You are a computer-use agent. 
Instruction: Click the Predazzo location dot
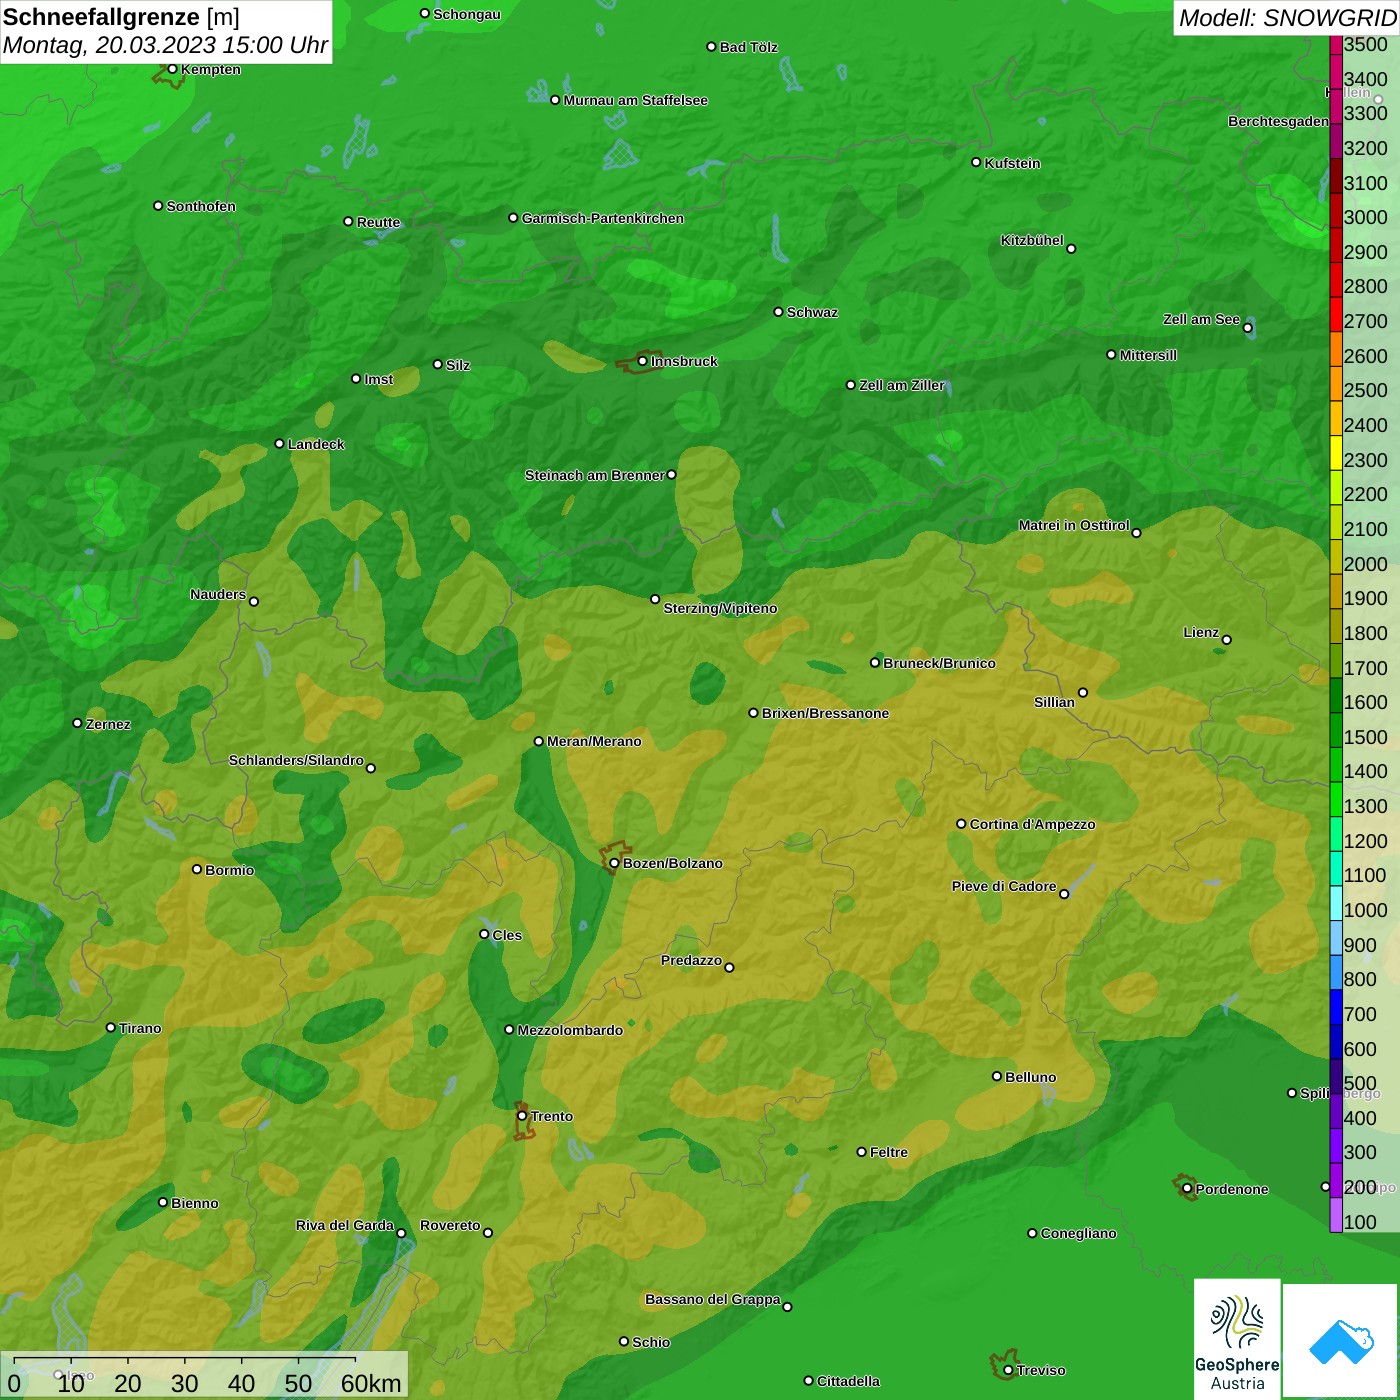729,967
